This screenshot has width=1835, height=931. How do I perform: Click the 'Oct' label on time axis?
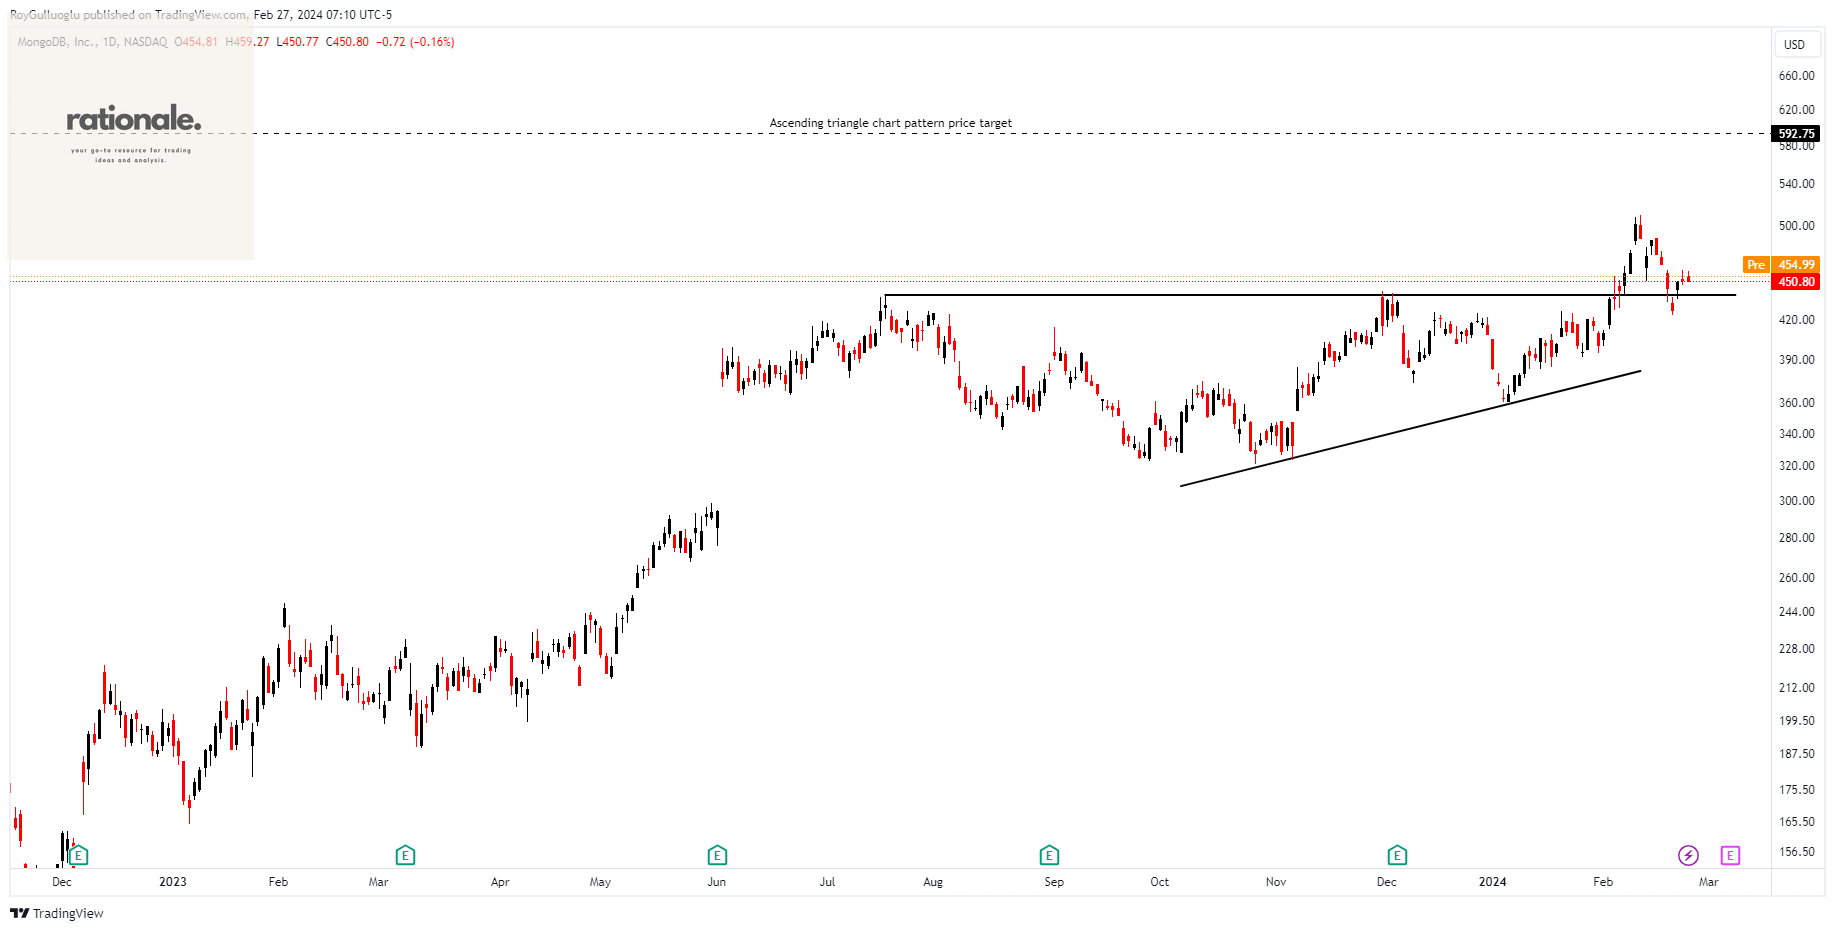1160,882
